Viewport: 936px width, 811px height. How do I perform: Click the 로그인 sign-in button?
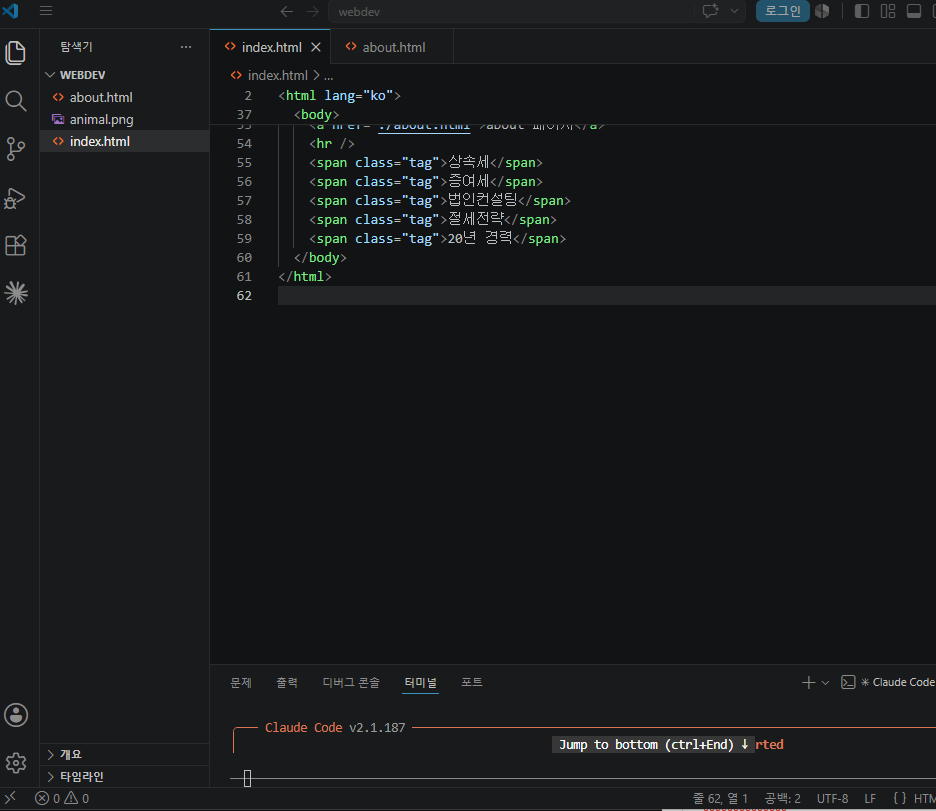(x=783, y=11)
